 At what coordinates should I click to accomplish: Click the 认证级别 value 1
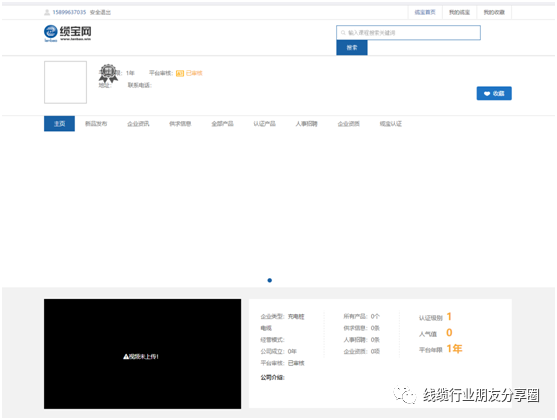tap(449, 317)
